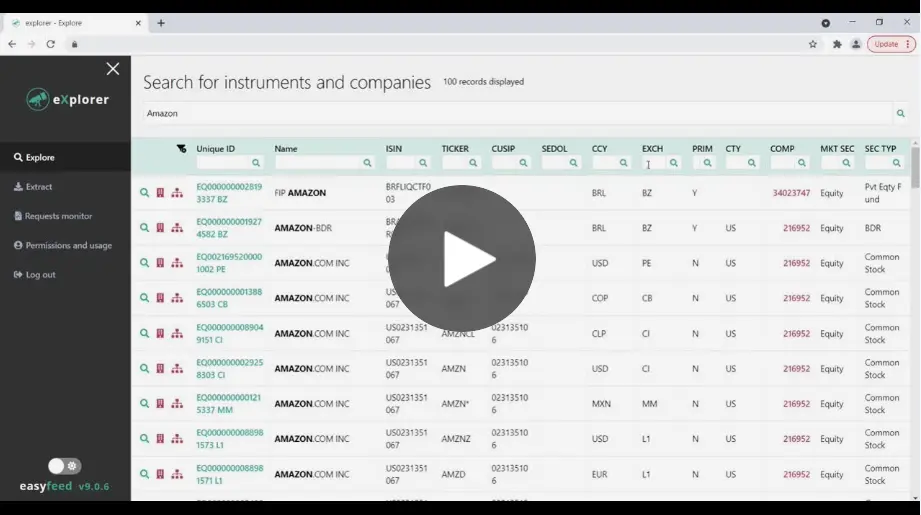Open a new browser tab
The height and width of the screenshot is (515, 921).
[x=161, y=23]
